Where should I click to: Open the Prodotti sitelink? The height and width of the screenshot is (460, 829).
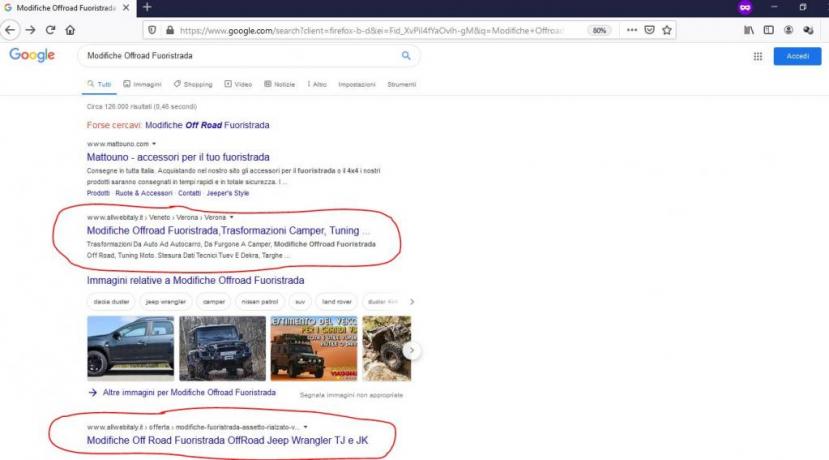click(98, 193)
